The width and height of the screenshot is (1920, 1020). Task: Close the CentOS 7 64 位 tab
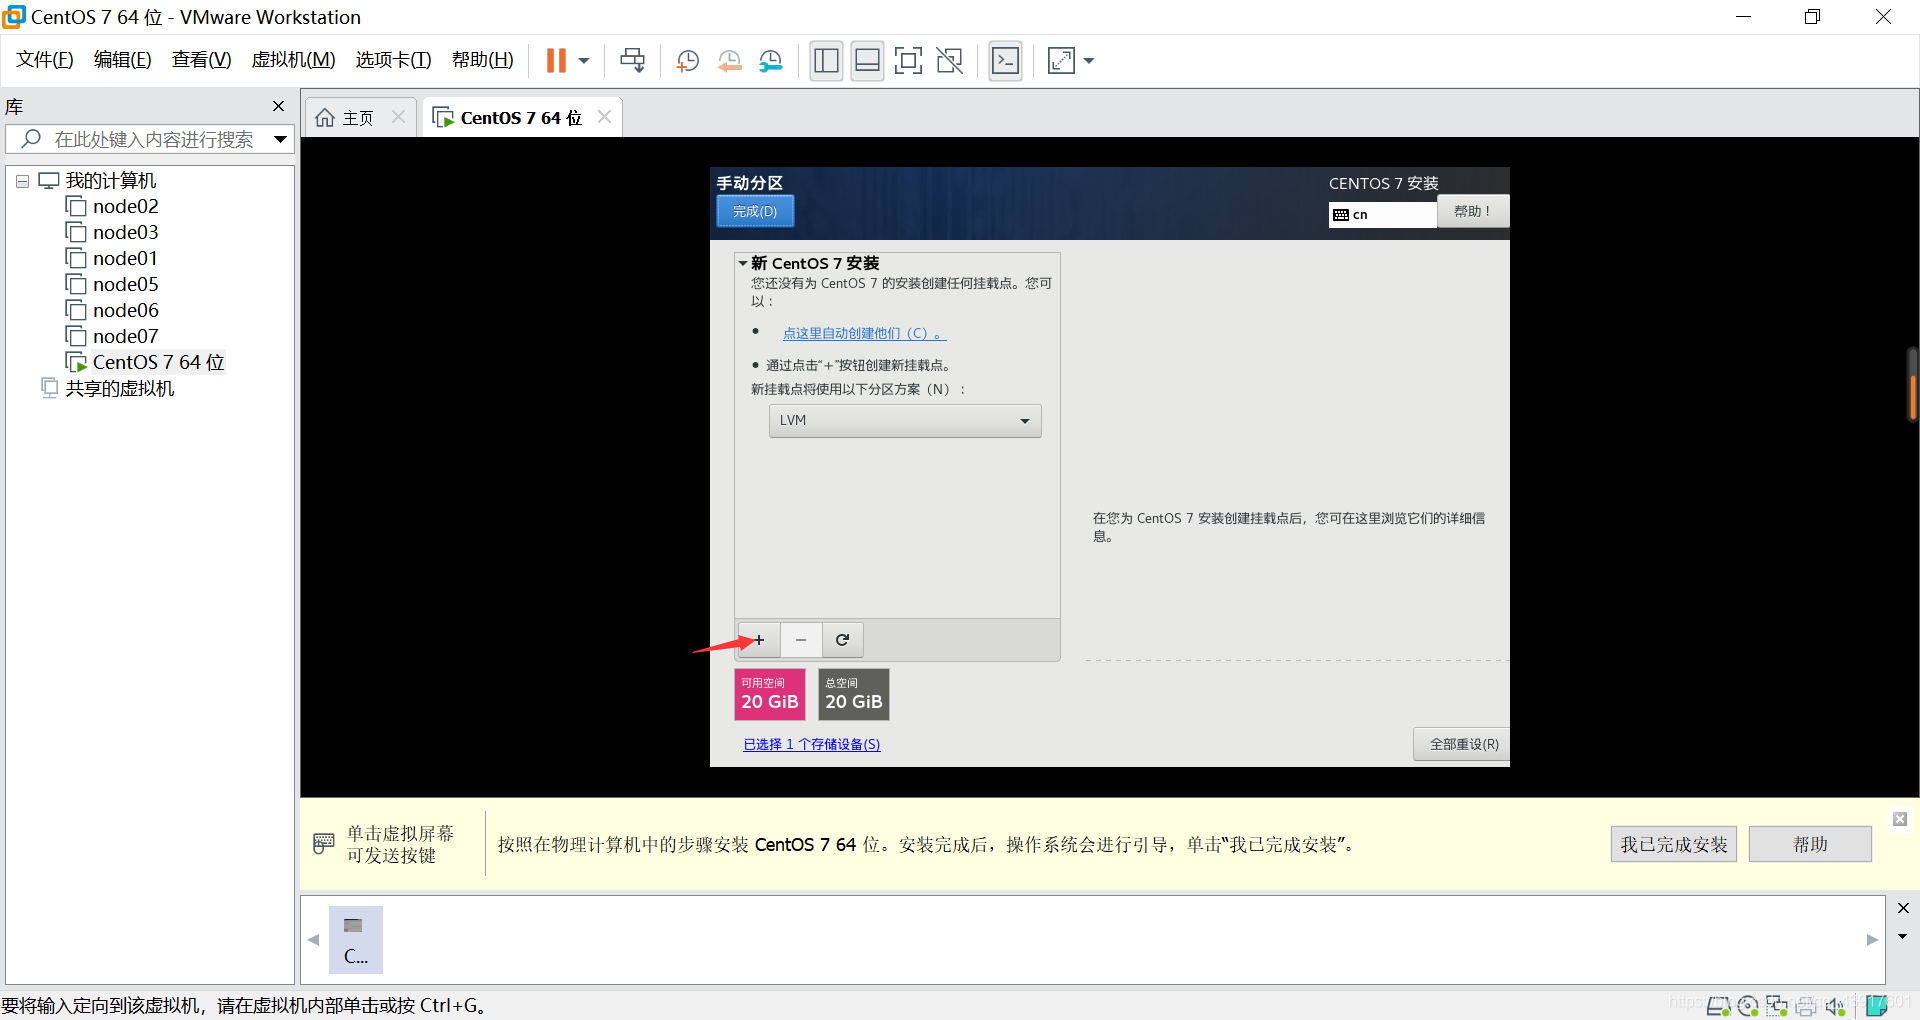pos(604,117)
